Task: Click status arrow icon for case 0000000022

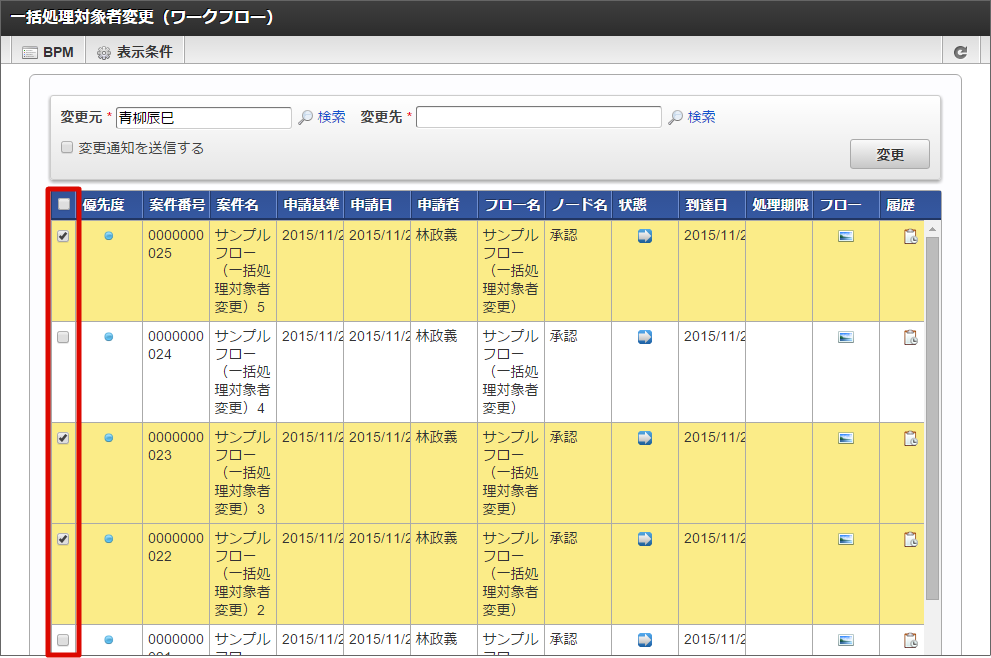Action: (645, 539)
